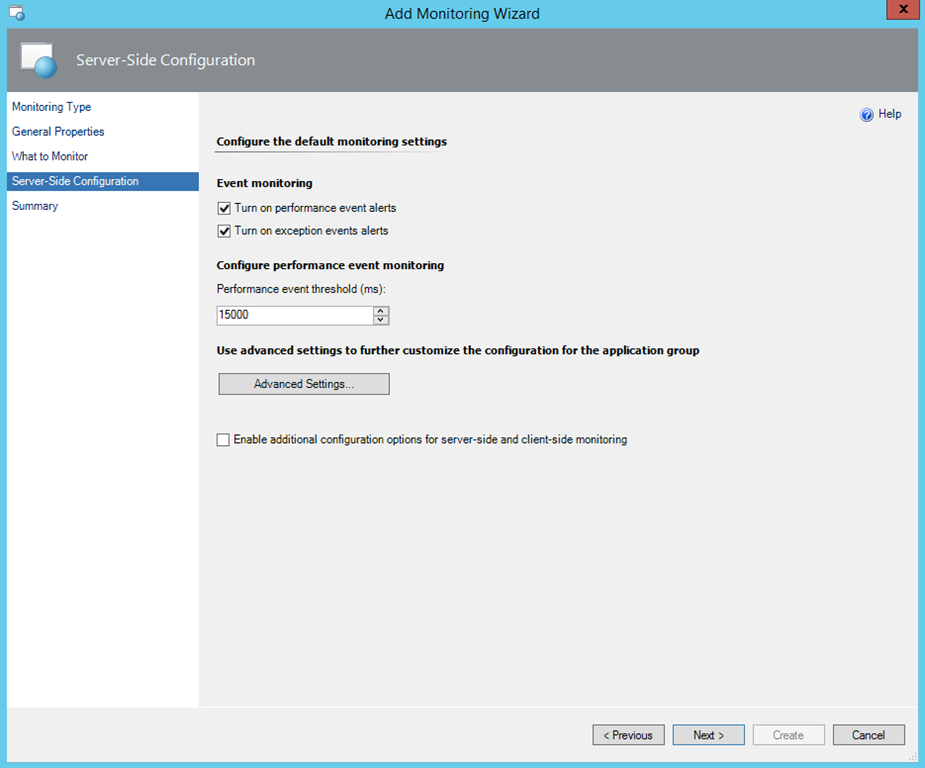Viewport: 925px width, 768px height.
Task: Open the What to Monitor step
Action: pos(50,157)
